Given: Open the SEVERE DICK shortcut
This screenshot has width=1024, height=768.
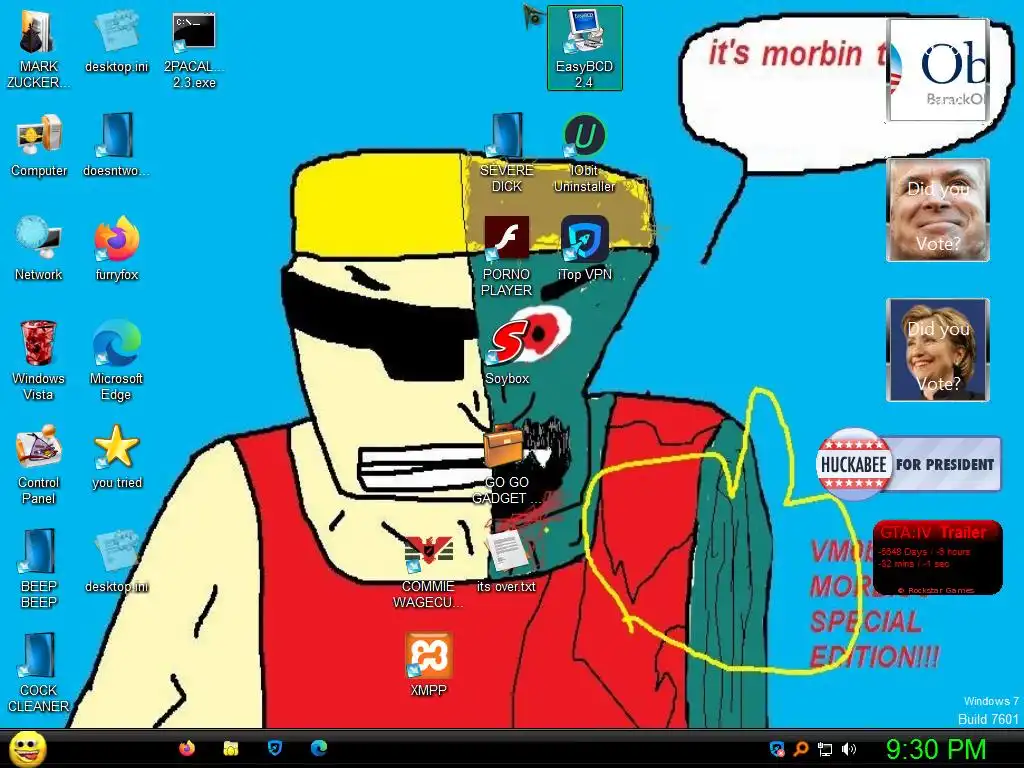Looking at the screenshot, I should (x=507, y=153).
